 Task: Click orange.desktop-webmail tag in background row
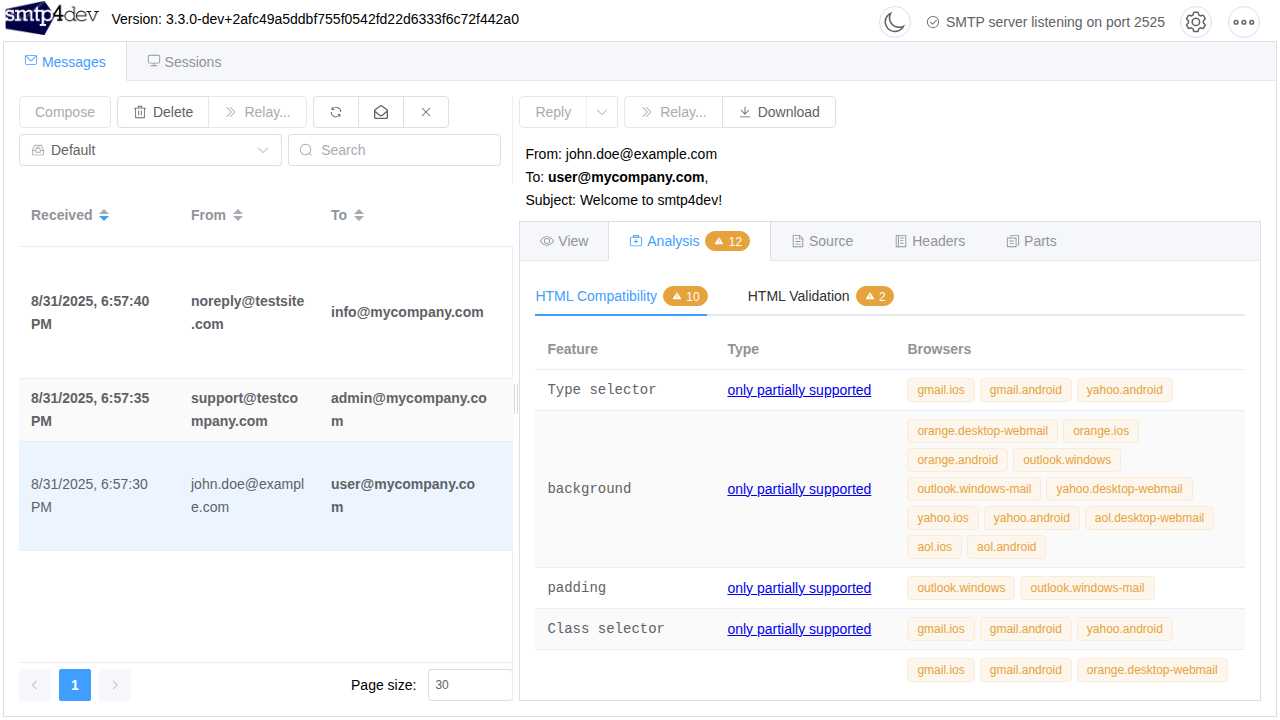[982, 431]
